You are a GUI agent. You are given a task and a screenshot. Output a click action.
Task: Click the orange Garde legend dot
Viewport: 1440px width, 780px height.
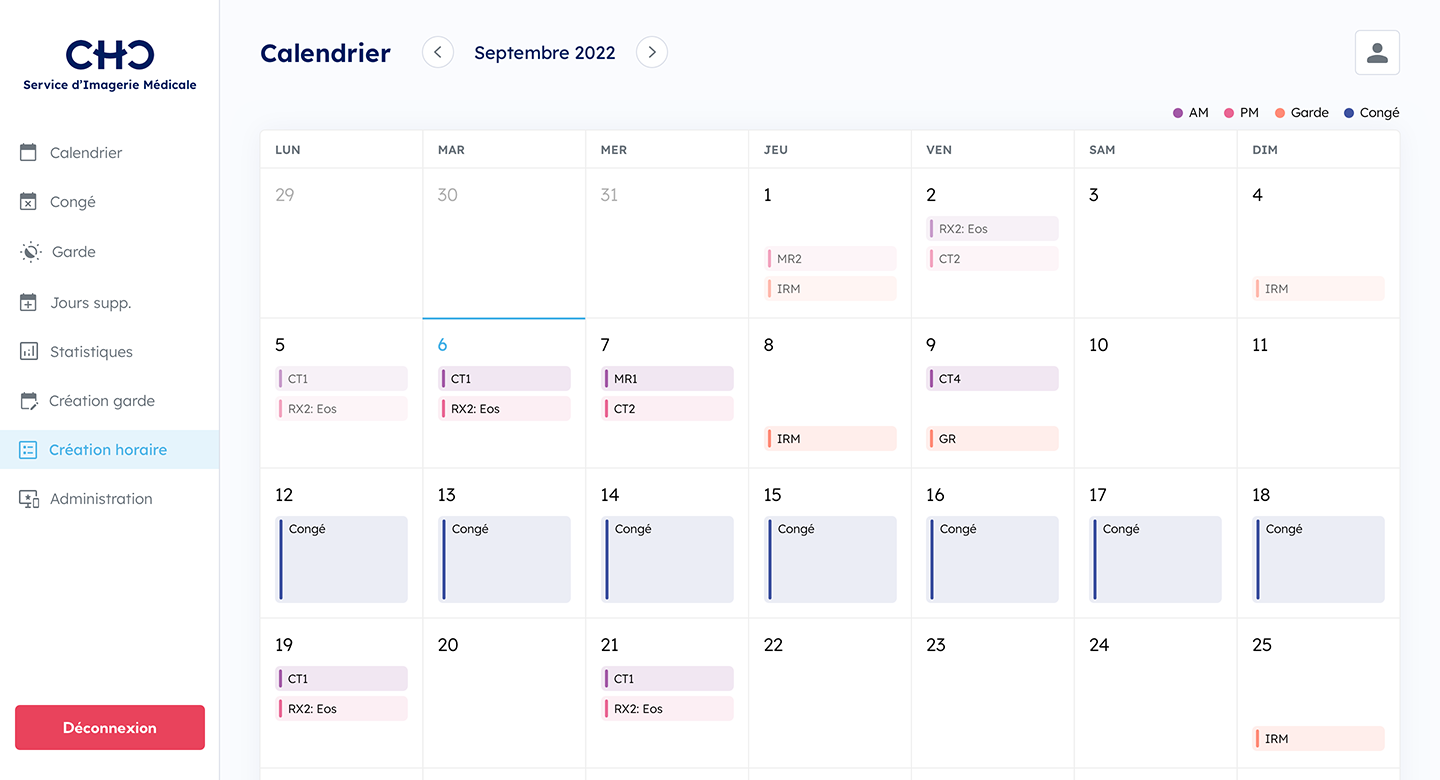click(x=1280, y=113)
